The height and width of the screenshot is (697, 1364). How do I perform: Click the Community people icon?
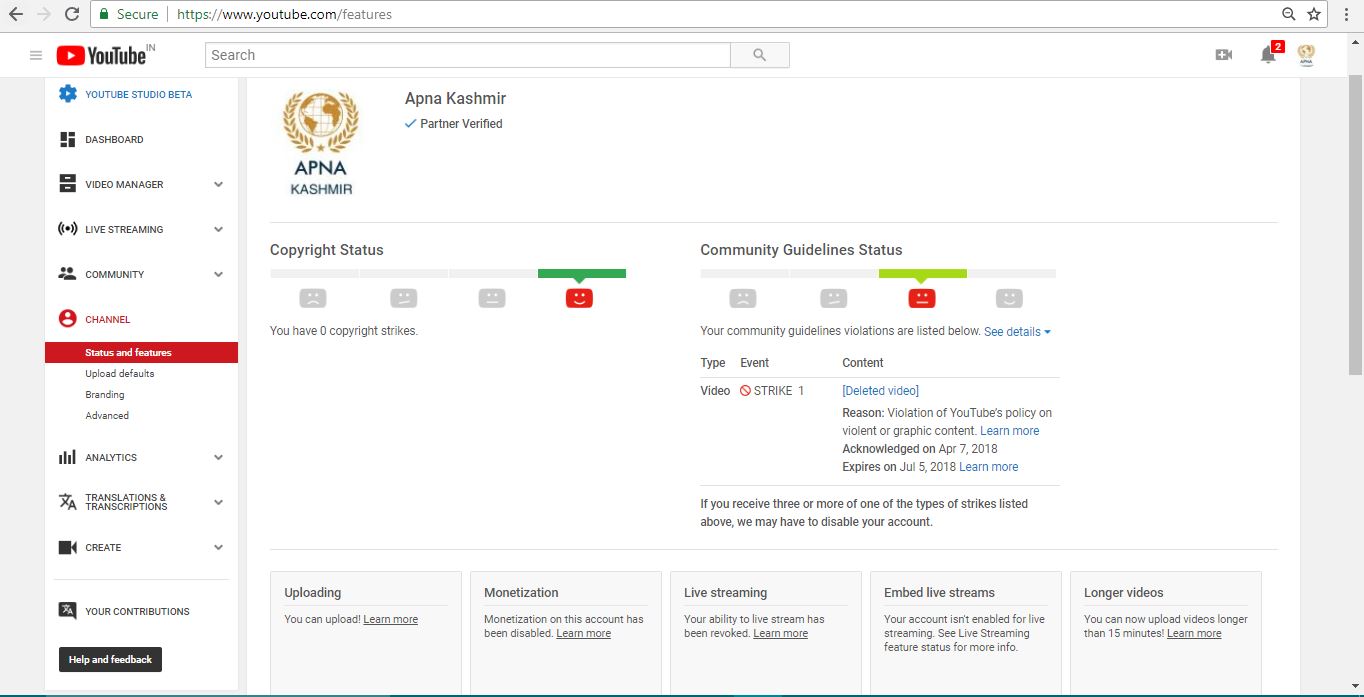click(67, 274)
